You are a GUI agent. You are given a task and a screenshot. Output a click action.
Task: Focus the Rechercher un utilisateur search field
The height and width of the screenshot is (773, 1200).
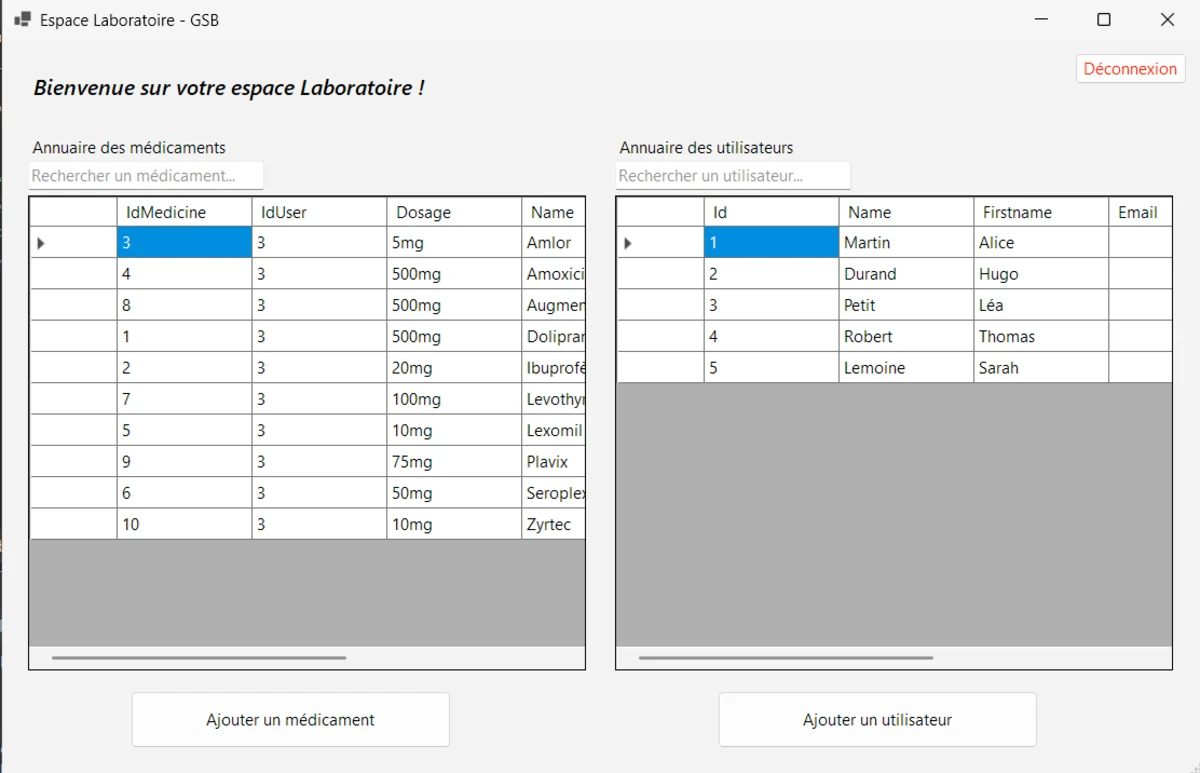(x=732, y=176)
